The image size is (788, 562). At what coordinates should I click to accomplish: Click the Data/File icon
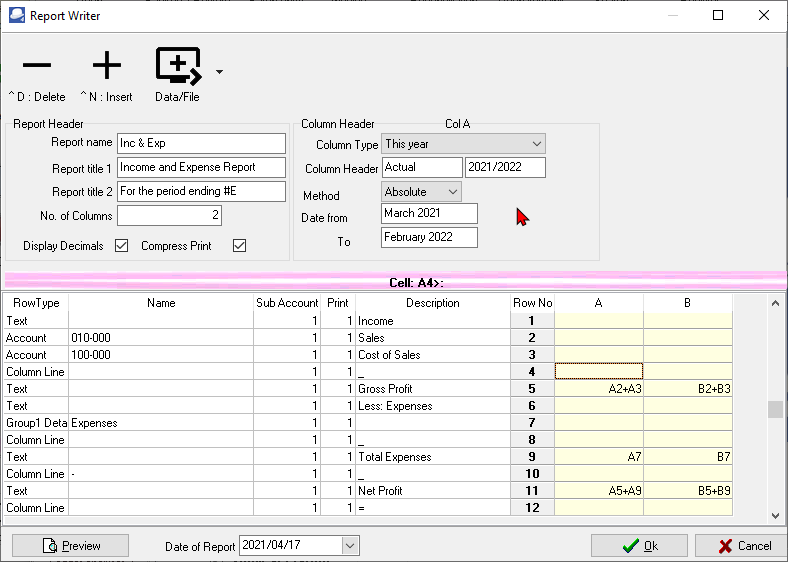click(x=178, y=66)
